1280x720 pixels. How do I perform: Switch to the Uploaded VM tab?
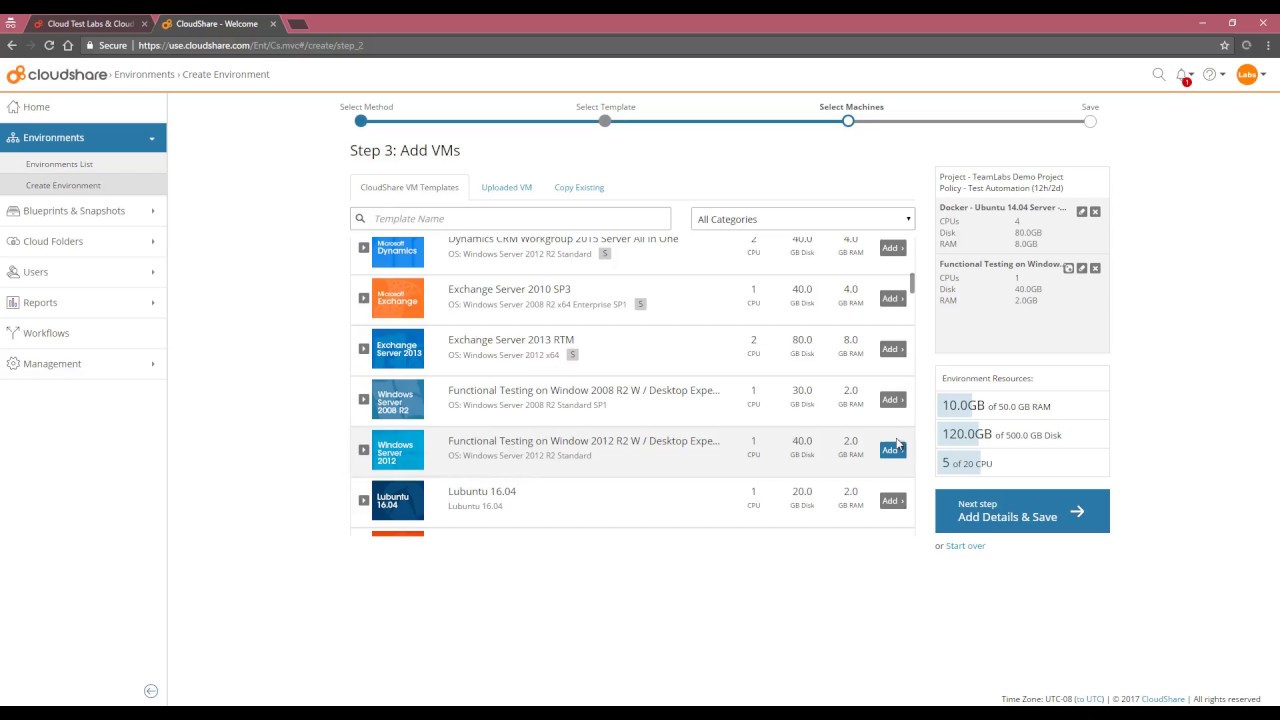[506, 187]
